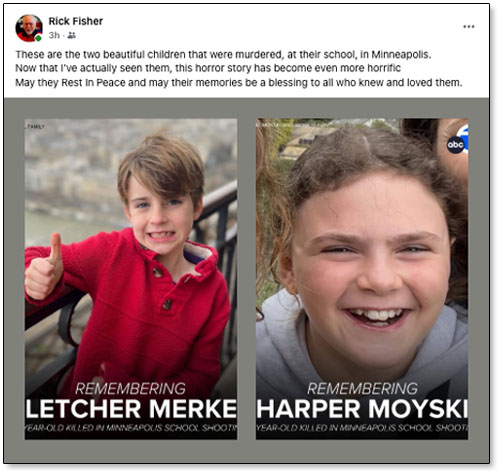
Task: Click the green online status dot on avatar
Action: coord(39,38)
